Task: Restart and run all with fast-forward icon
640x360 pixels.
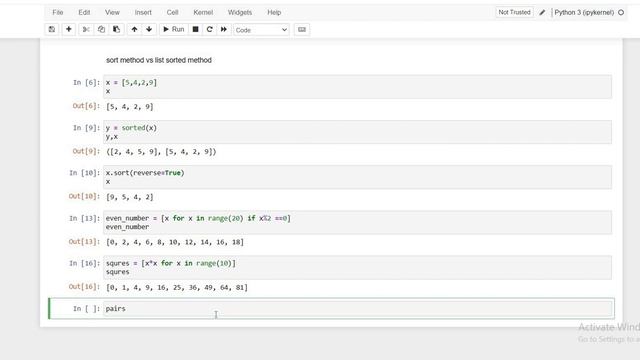Action: click(x=224, y=29)
